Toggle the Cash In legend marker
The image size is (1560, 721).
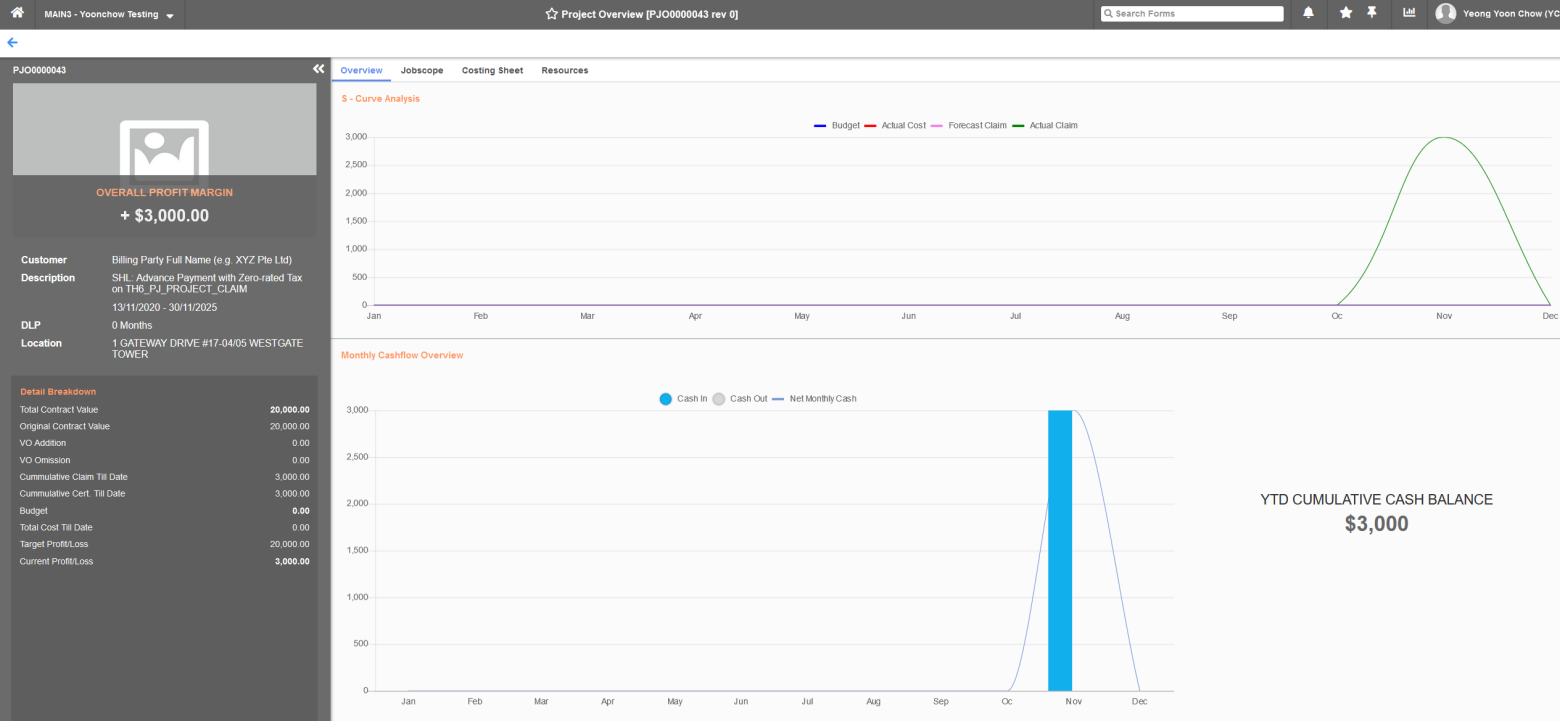[665, 398]
